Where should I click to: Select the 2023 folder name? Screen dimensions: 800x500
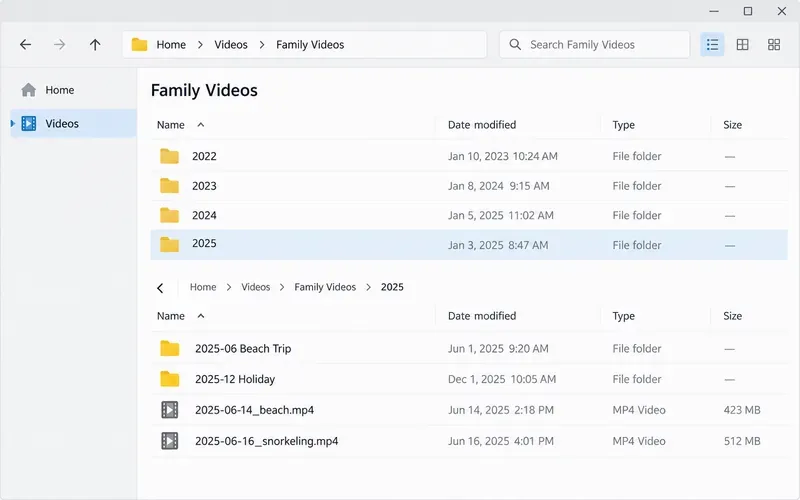tap(204, 186)
